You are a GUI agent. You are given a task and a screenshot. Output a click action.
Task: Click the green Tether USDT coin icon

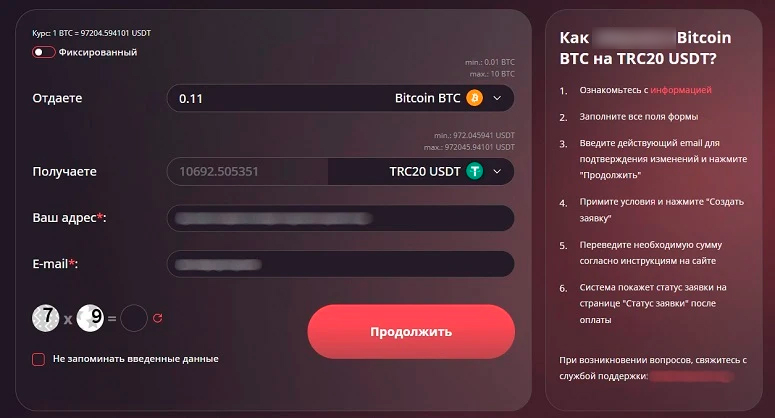(474, 171)
